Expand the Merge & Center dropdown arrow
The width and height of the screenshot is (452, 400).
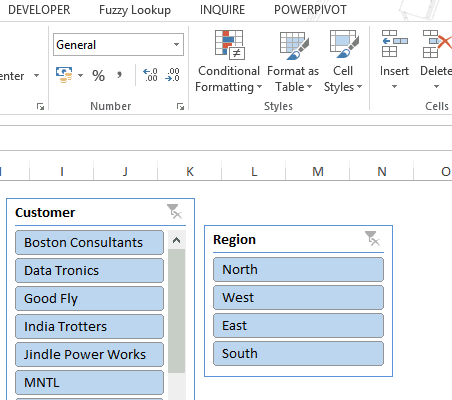(x=36, y=76)
